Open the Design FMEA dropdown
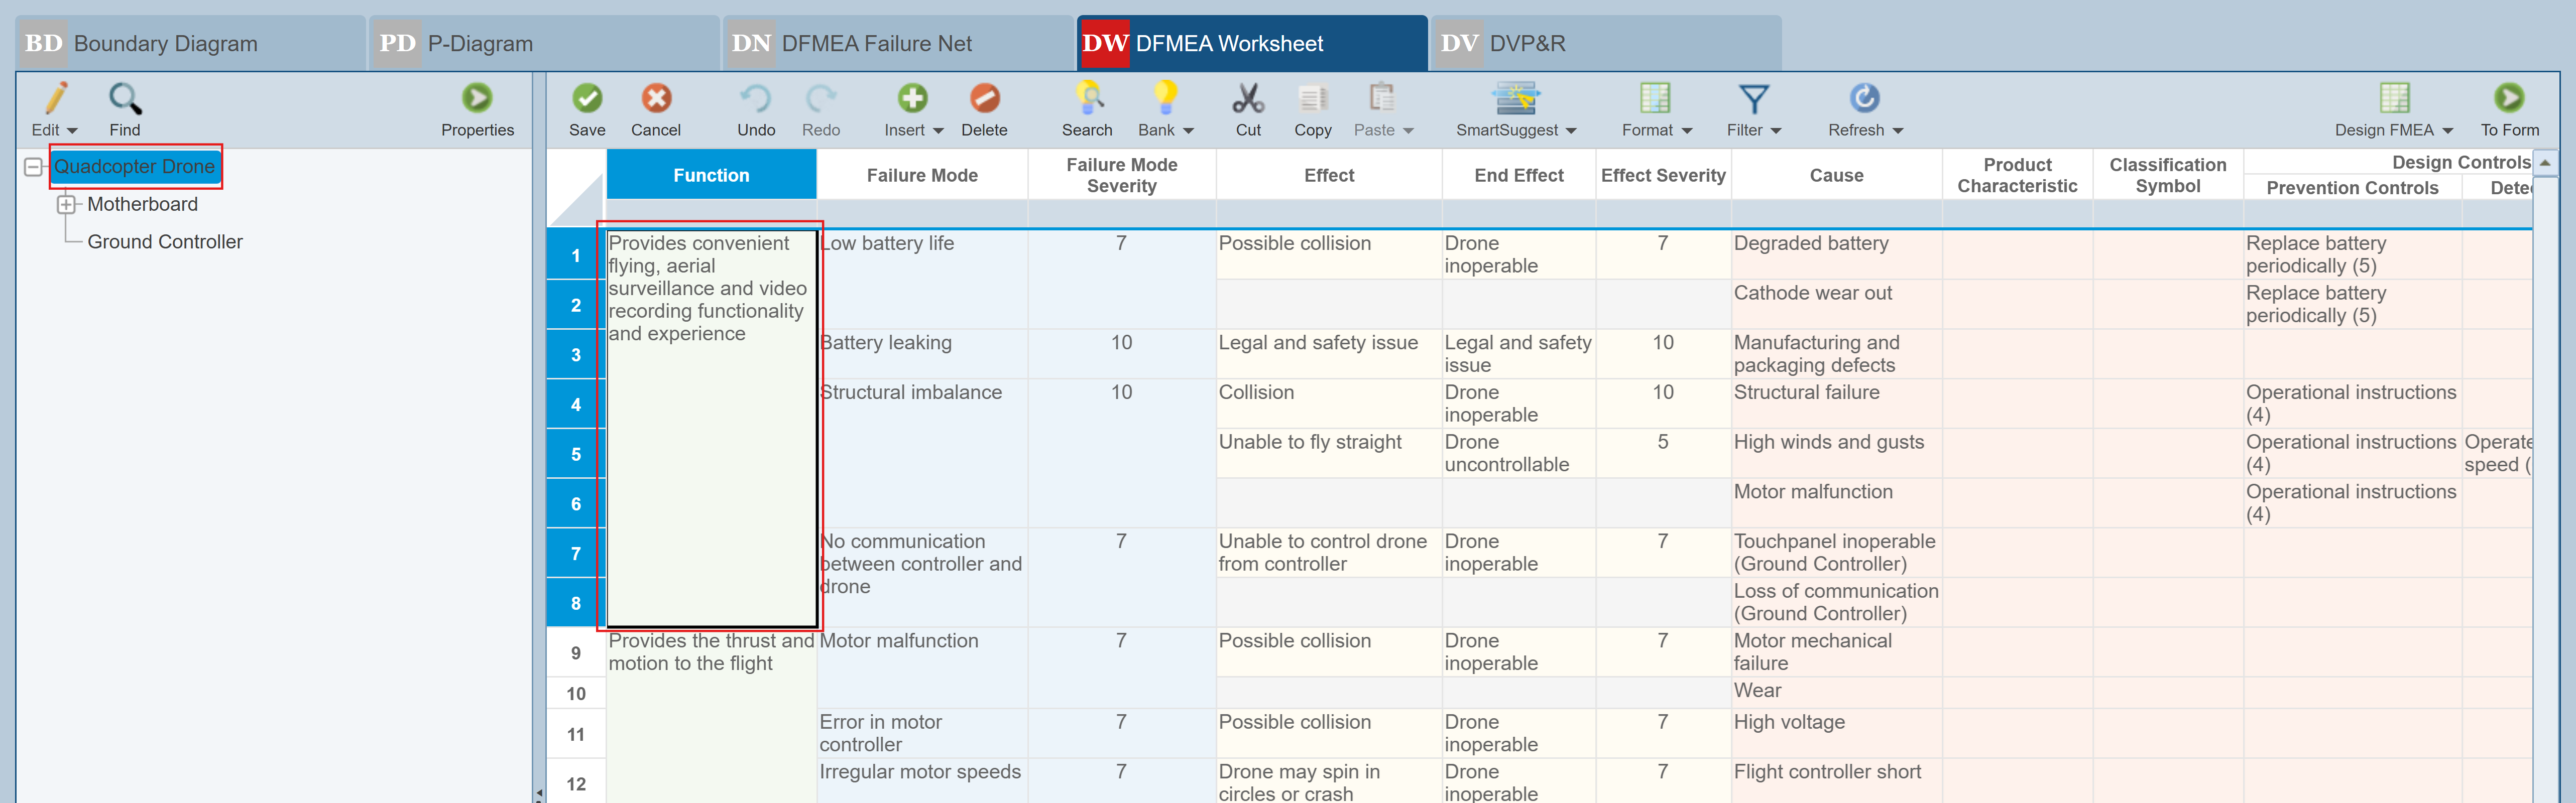 tap(2447, 131)
